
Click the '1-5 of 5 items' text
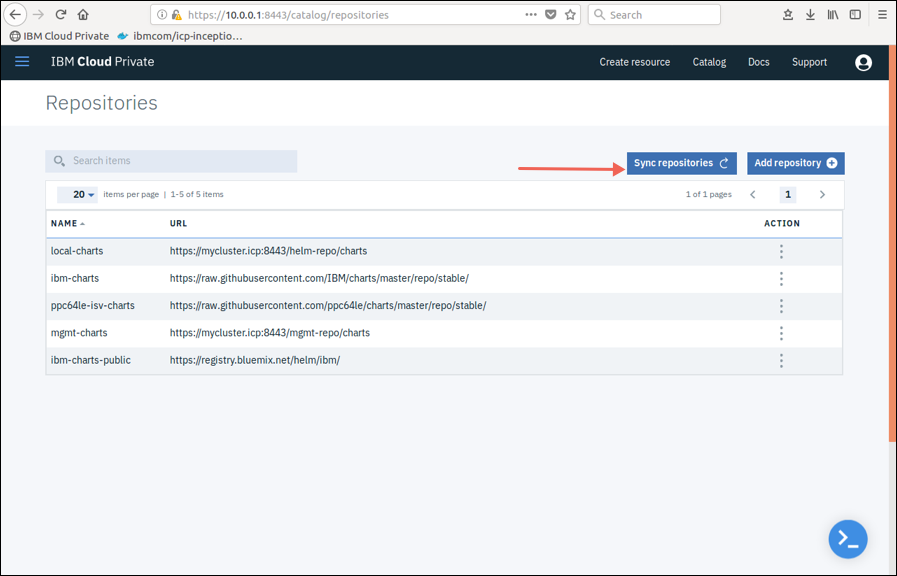[197, 194]
